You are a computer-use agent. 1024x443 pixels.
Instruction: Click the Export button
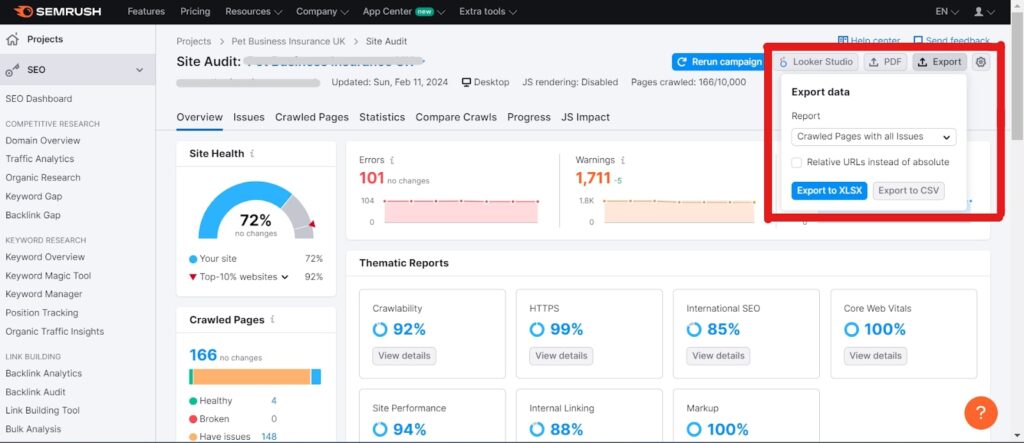point(939,62)
